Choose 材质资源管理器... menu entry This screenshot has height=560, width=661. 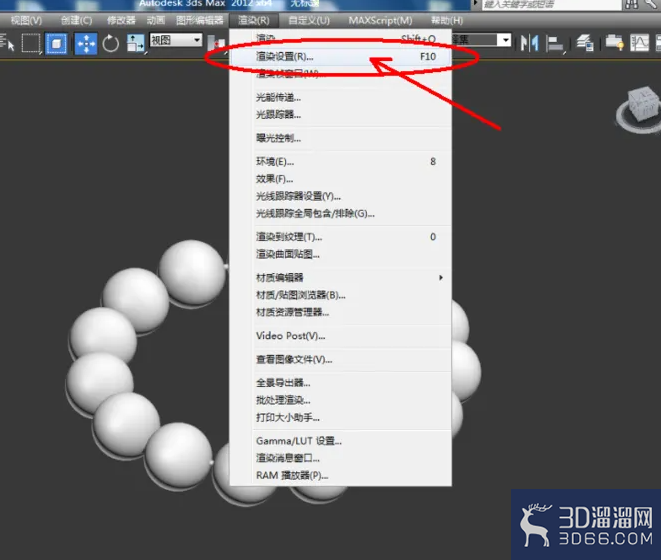[341, 312]
